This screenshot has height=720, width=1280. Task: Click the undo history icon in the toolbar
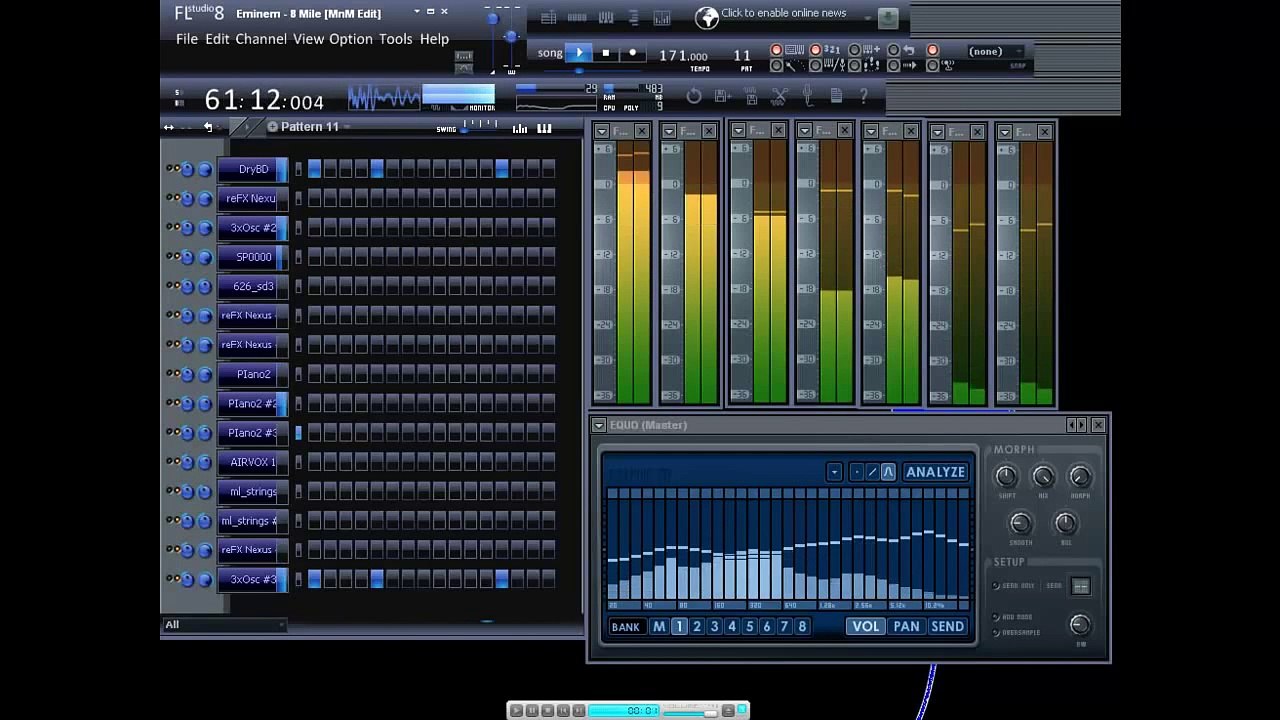(x=694, y=96)
